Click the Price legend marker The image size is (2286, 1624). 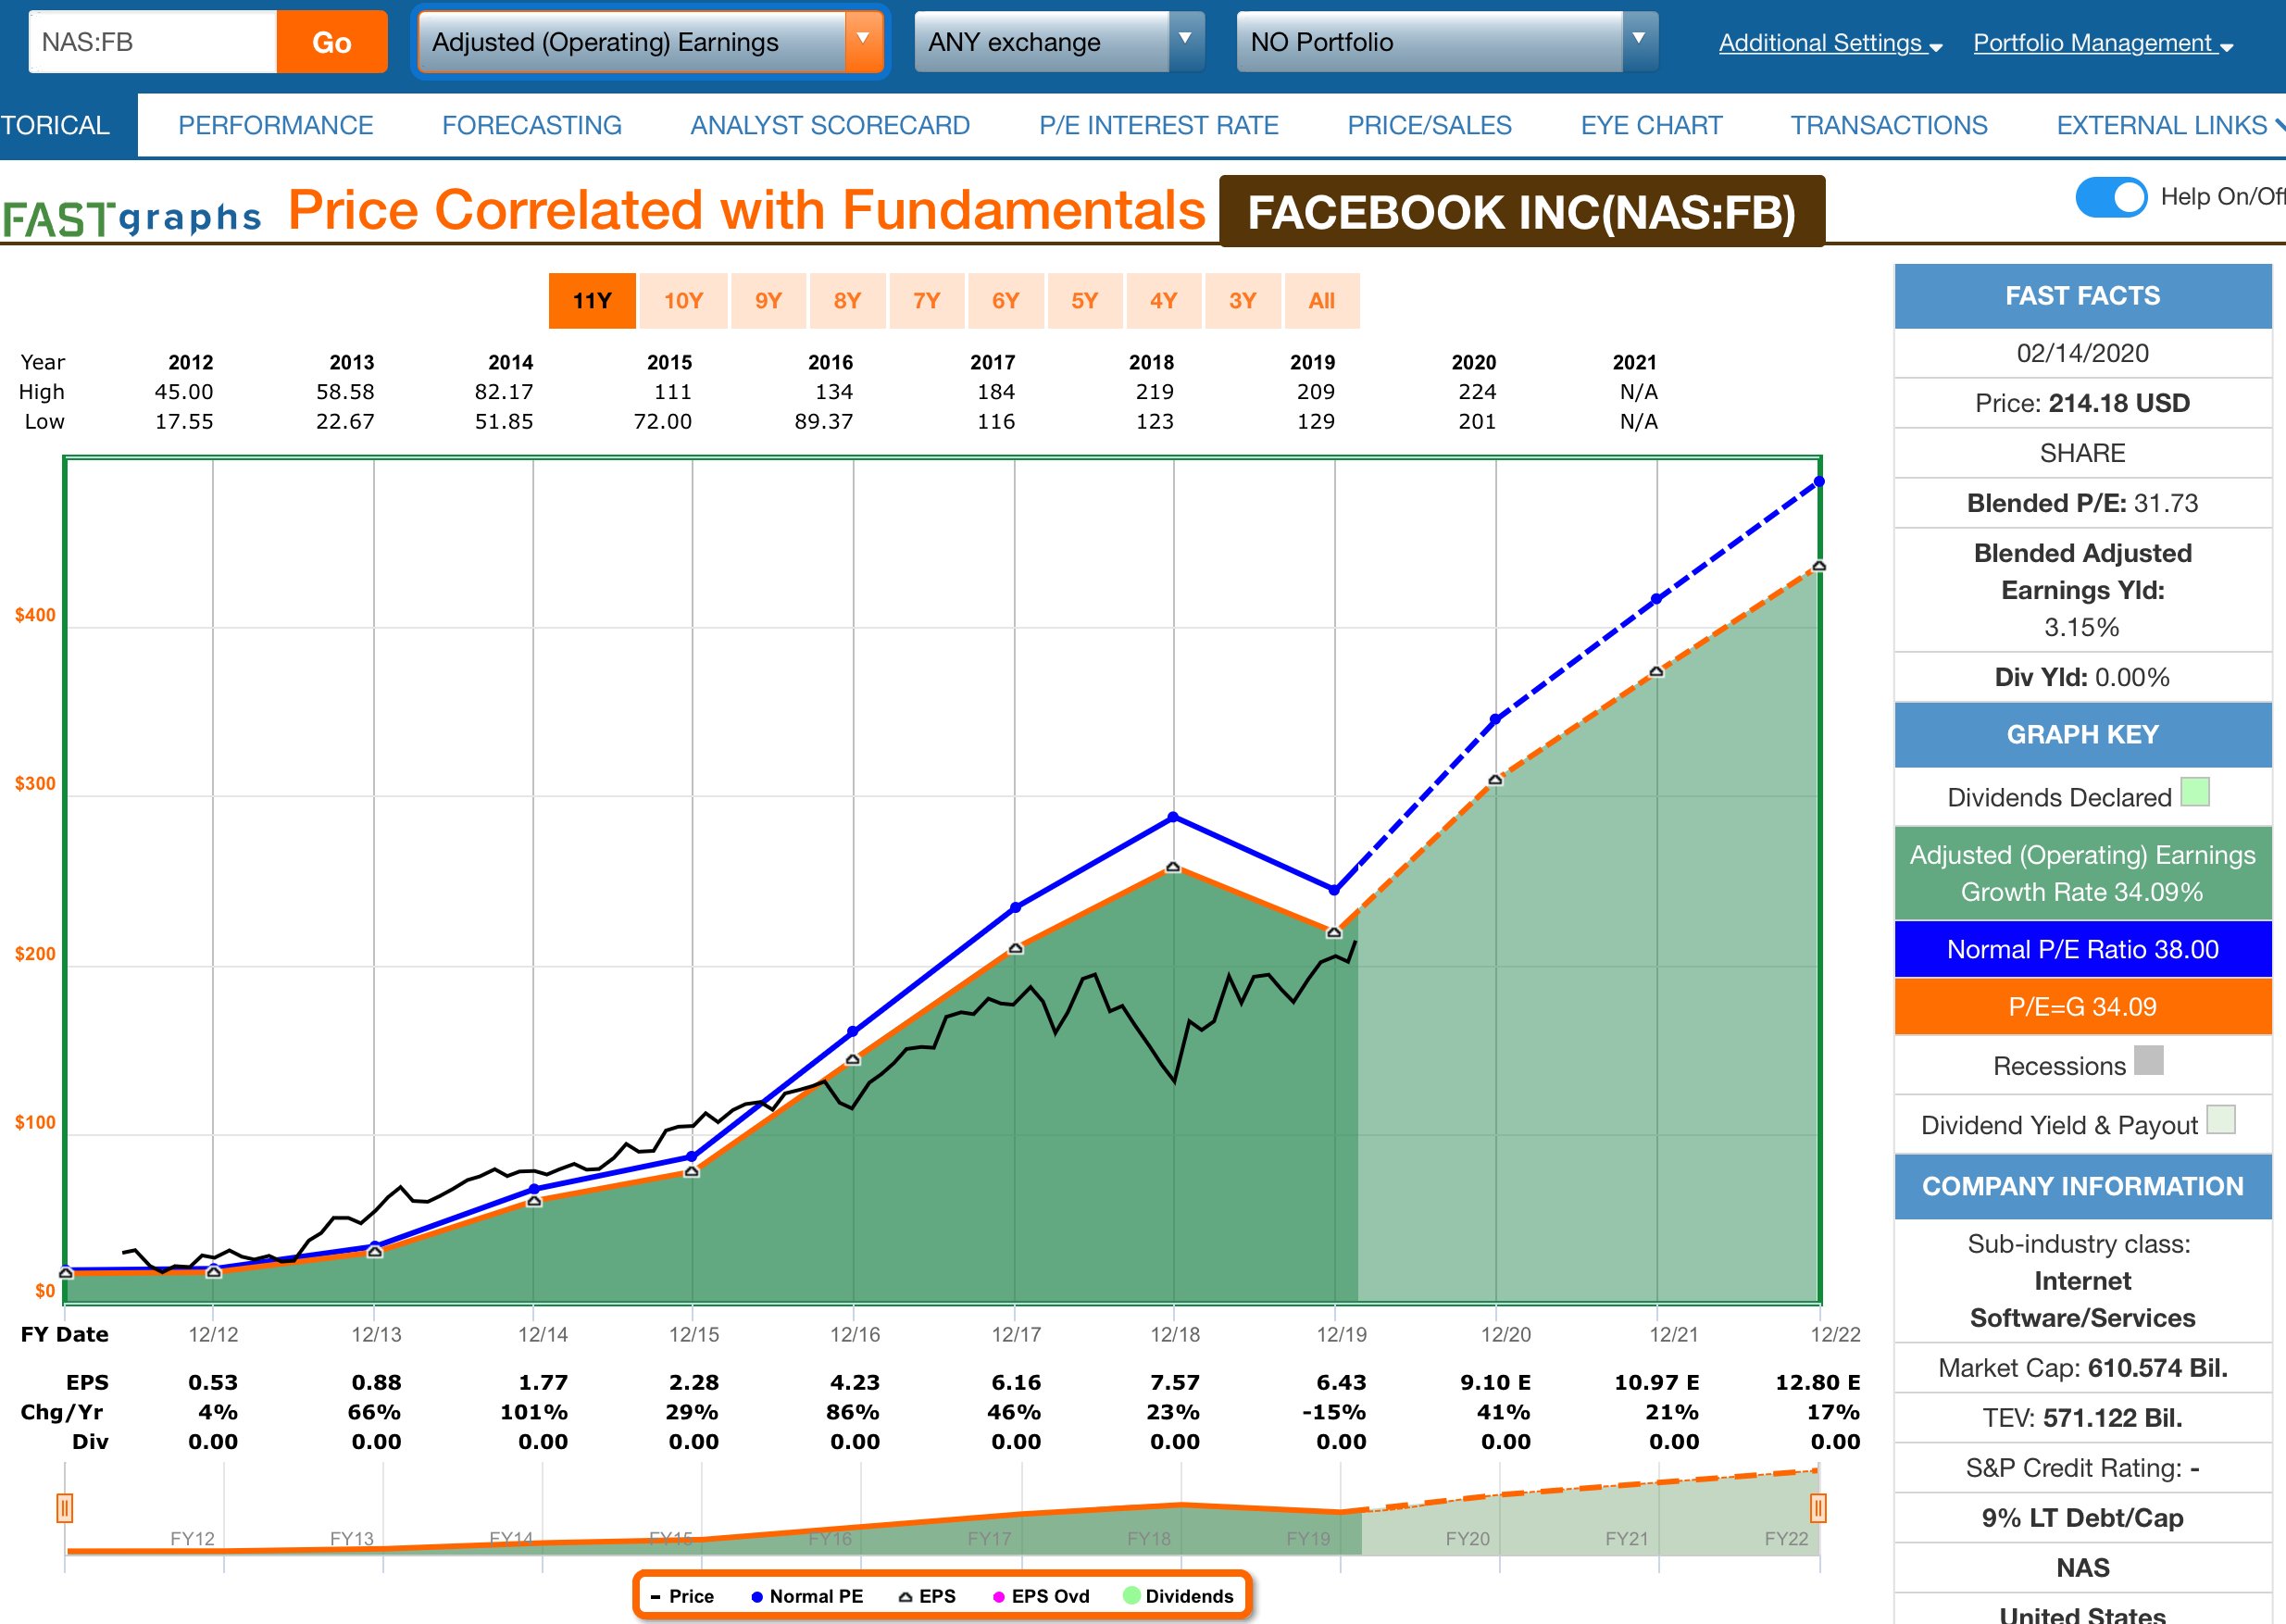(x=656, y=1597)
